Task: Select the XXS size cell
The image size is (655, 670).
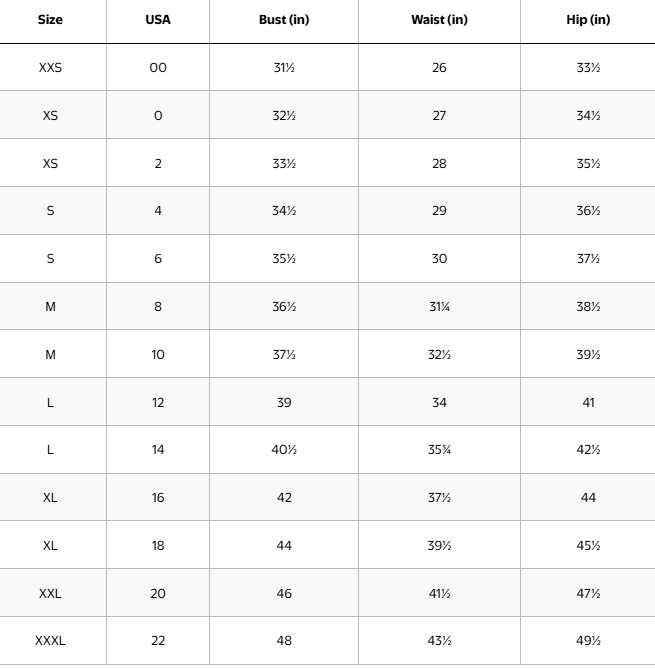Action: click(50, 68)
